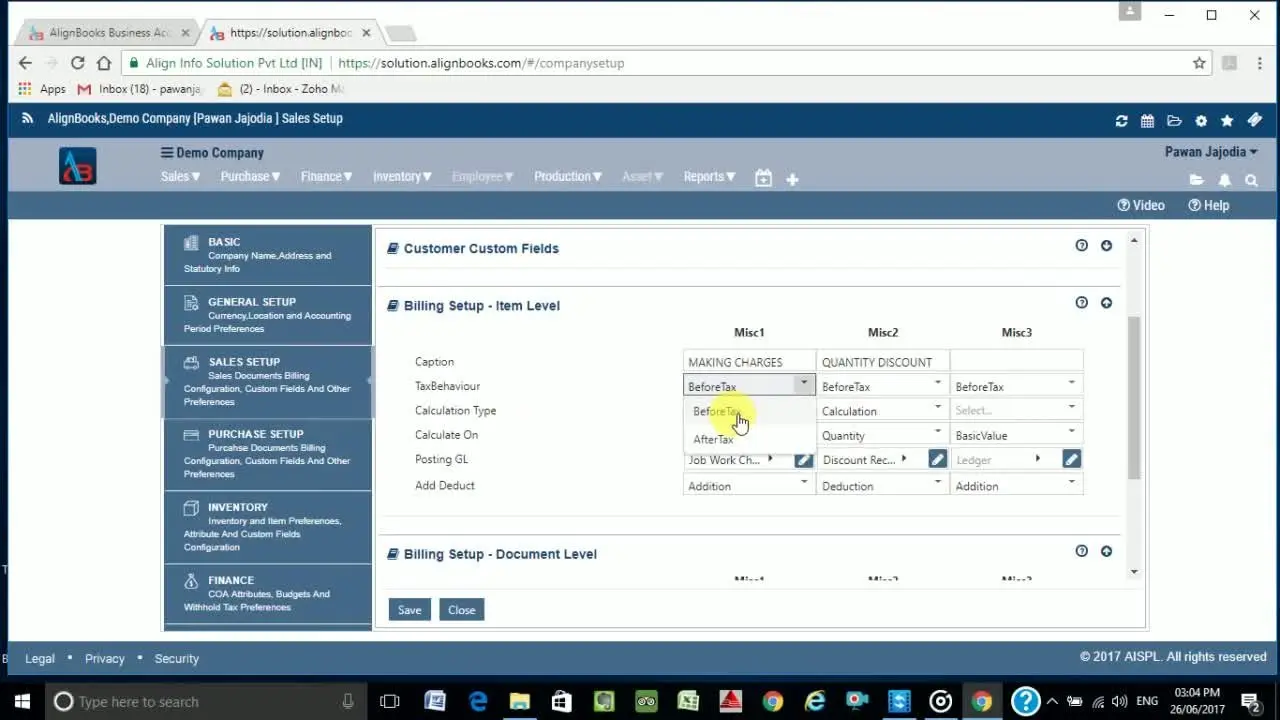Click the Save button
Screen dimensions: 1280x720
[409, 610]
